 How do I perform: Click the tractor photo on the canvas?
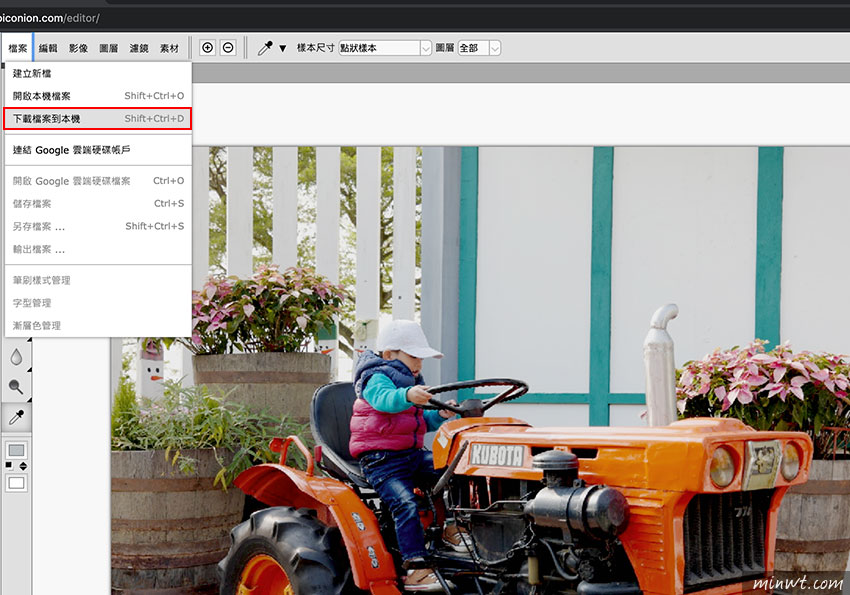click(x=480, y=371)
